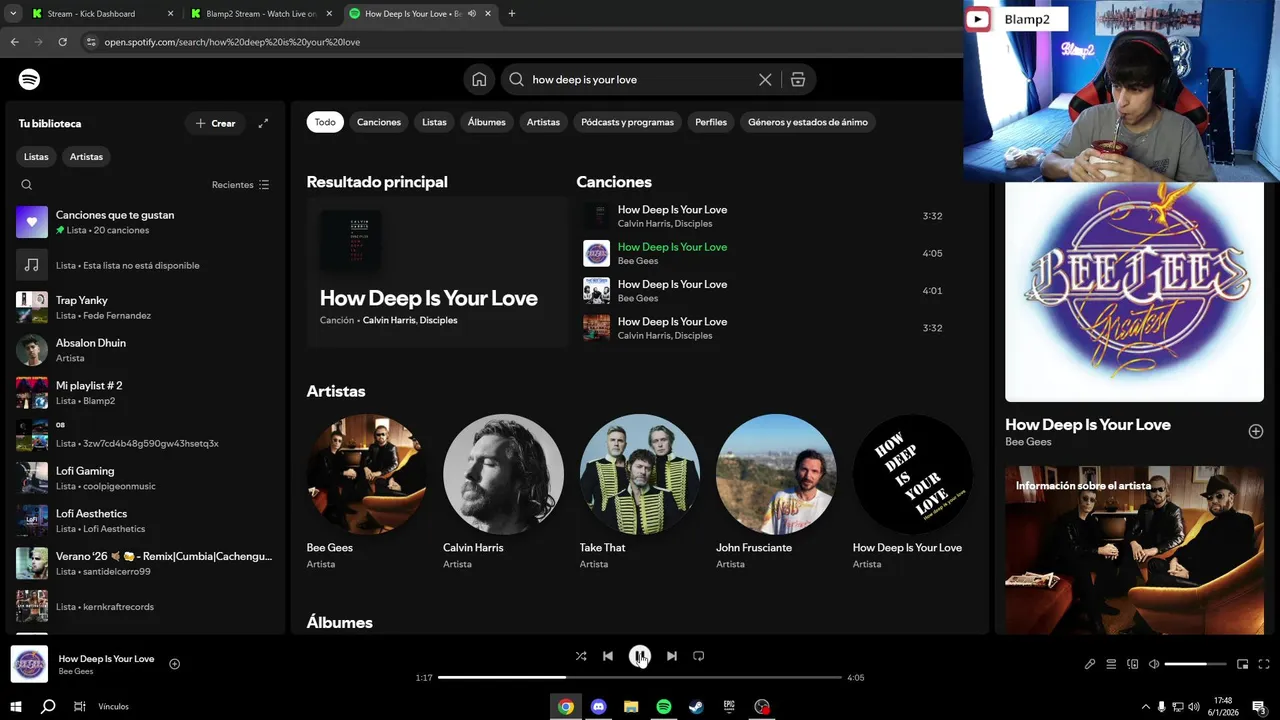The width and height of the screenshot is (1280, 720).
Task: Click the song progress bar
Action: pyautogui.click(x=640, y=677)
